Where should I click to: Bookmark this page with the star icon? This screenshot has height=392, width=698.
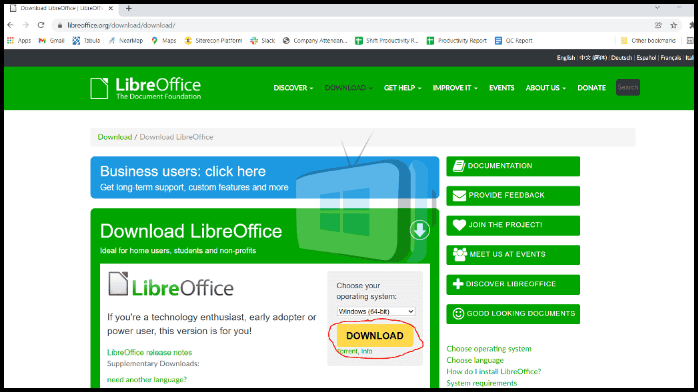tap(674, 25)
